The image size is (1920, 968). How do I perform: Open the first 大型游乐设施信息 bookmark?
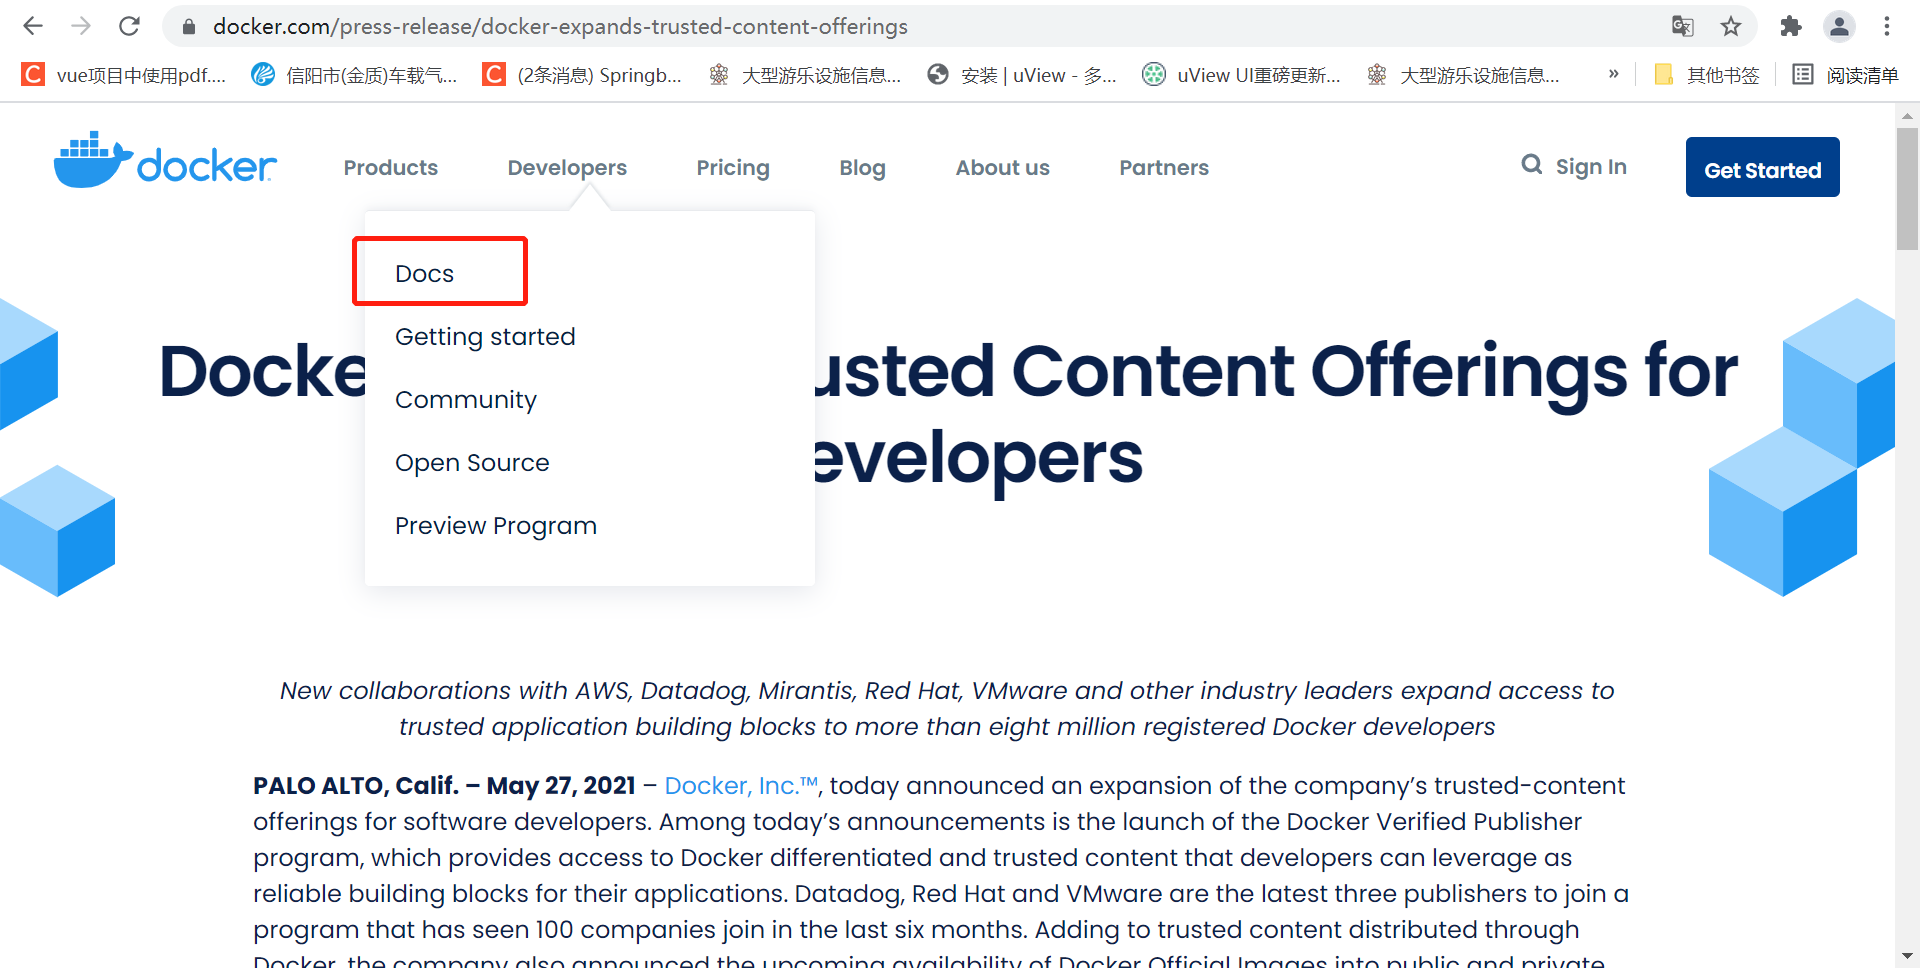pos(805,75)
